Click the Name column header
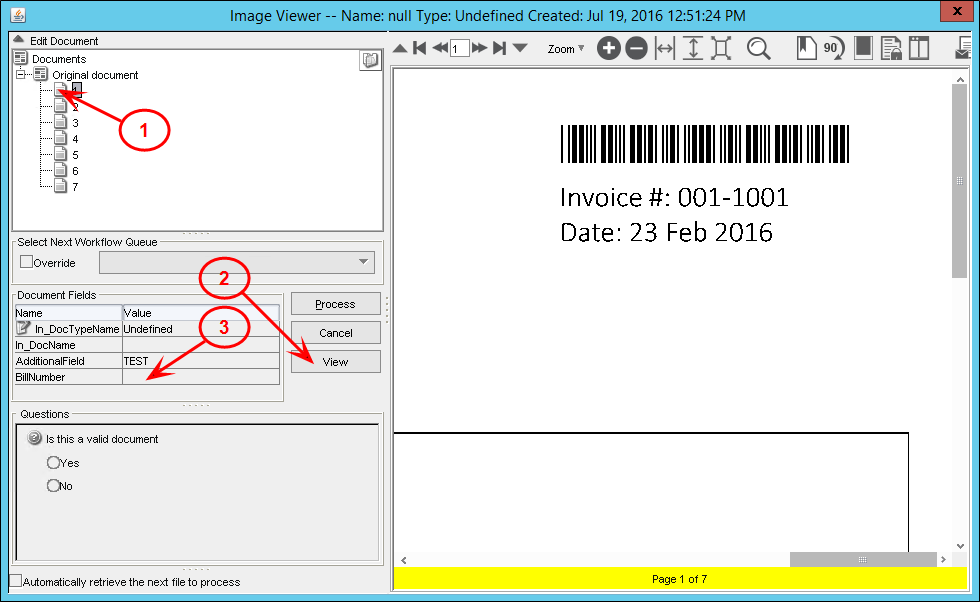 point(68,313)
